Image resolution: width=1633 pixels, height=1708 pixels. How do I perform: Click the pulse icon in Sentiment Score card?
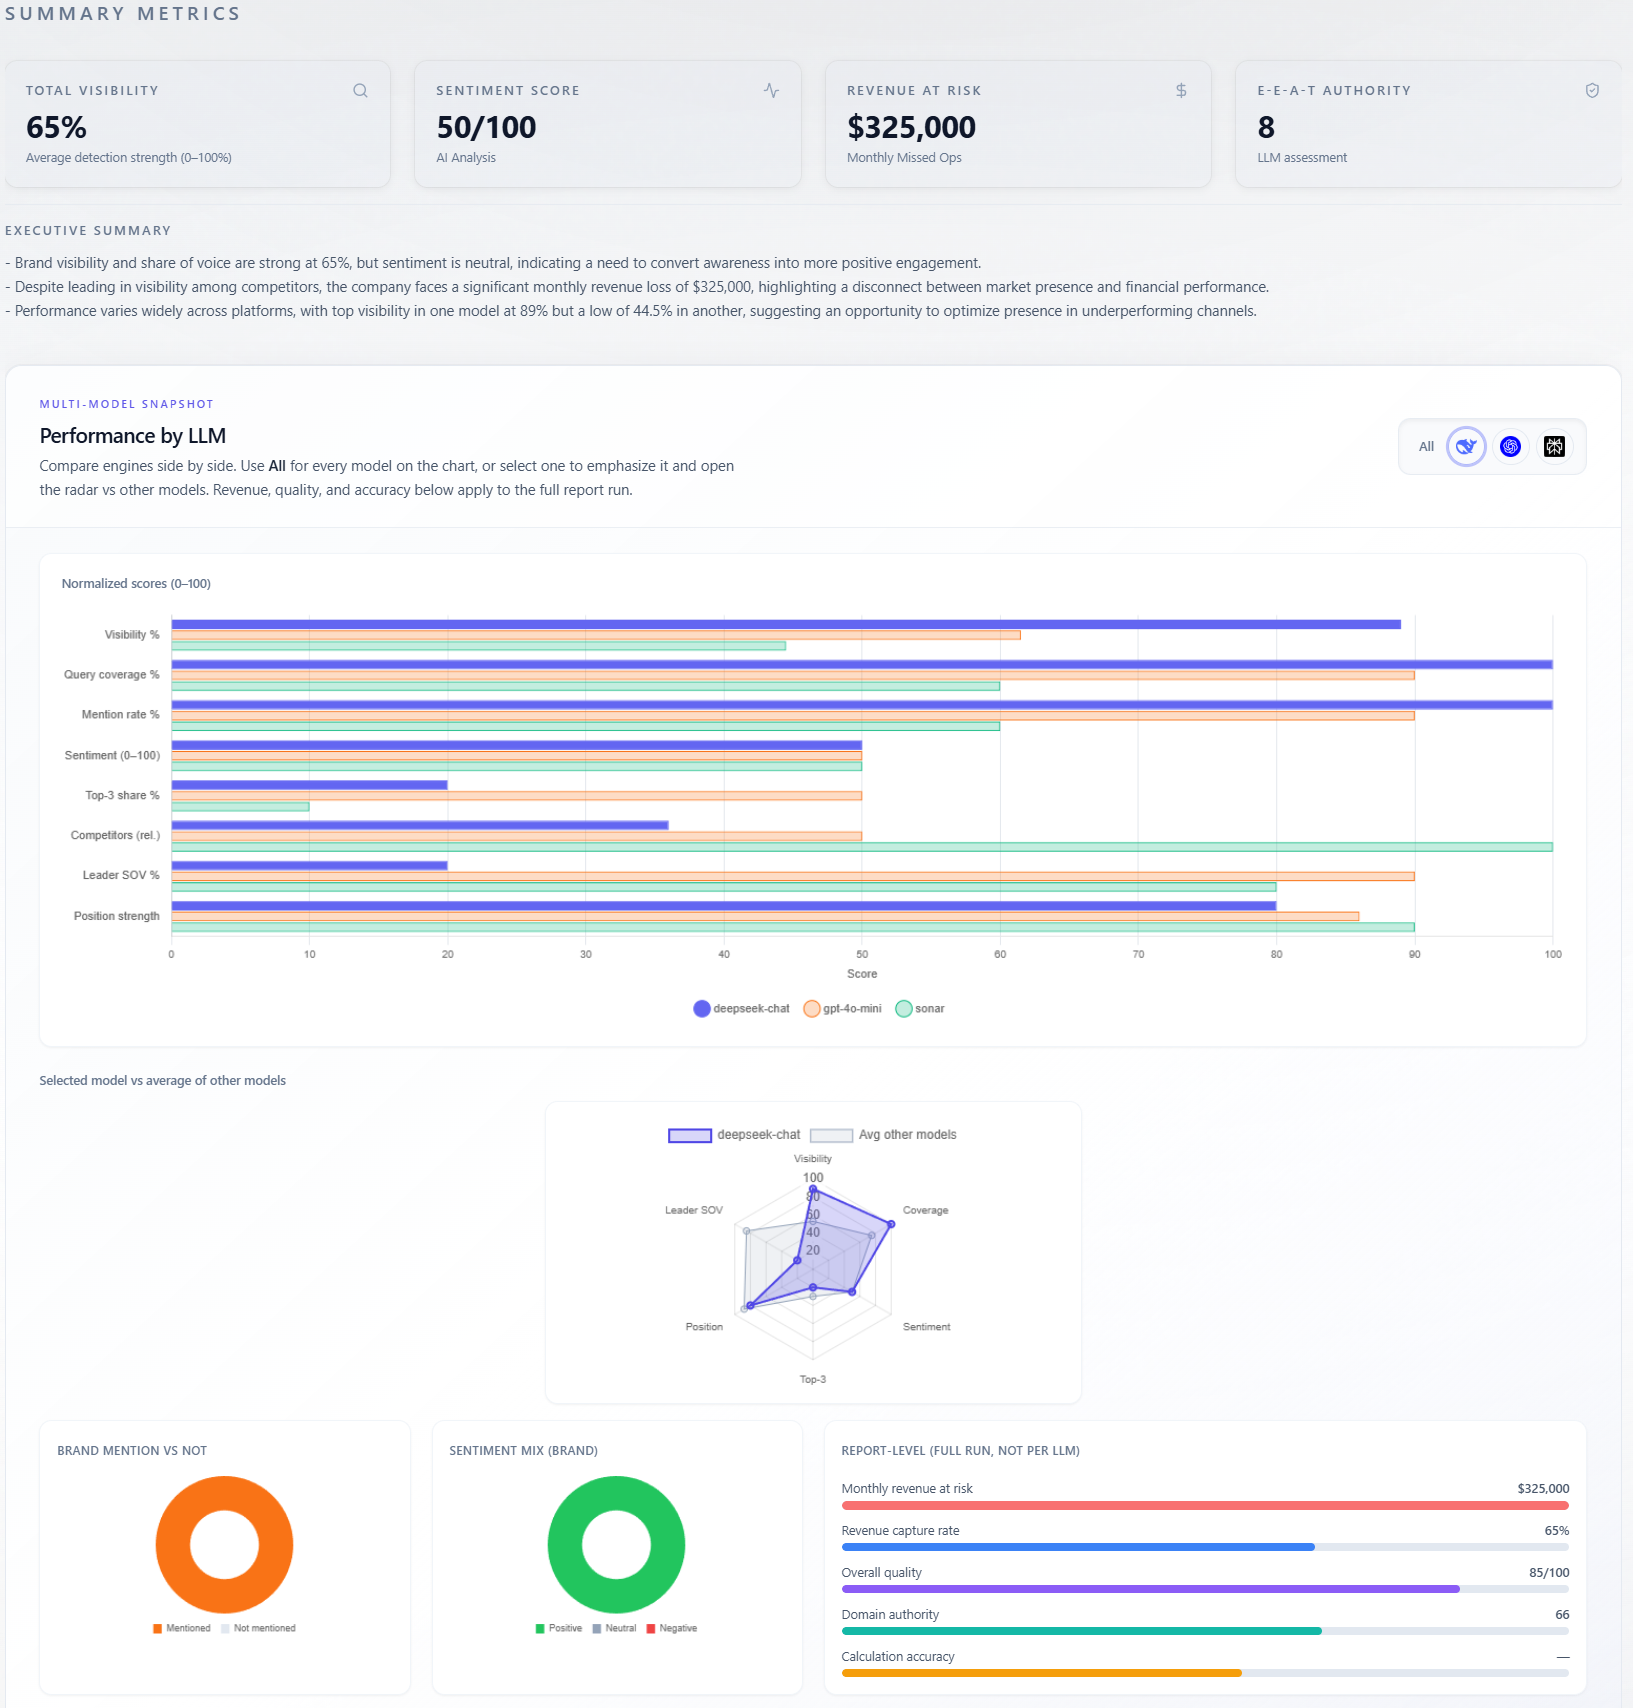[x=771, y=91]
